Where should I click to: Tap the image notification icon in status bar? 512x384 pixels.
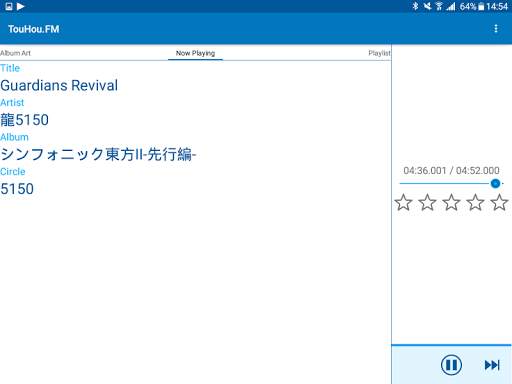coord(9,6)
